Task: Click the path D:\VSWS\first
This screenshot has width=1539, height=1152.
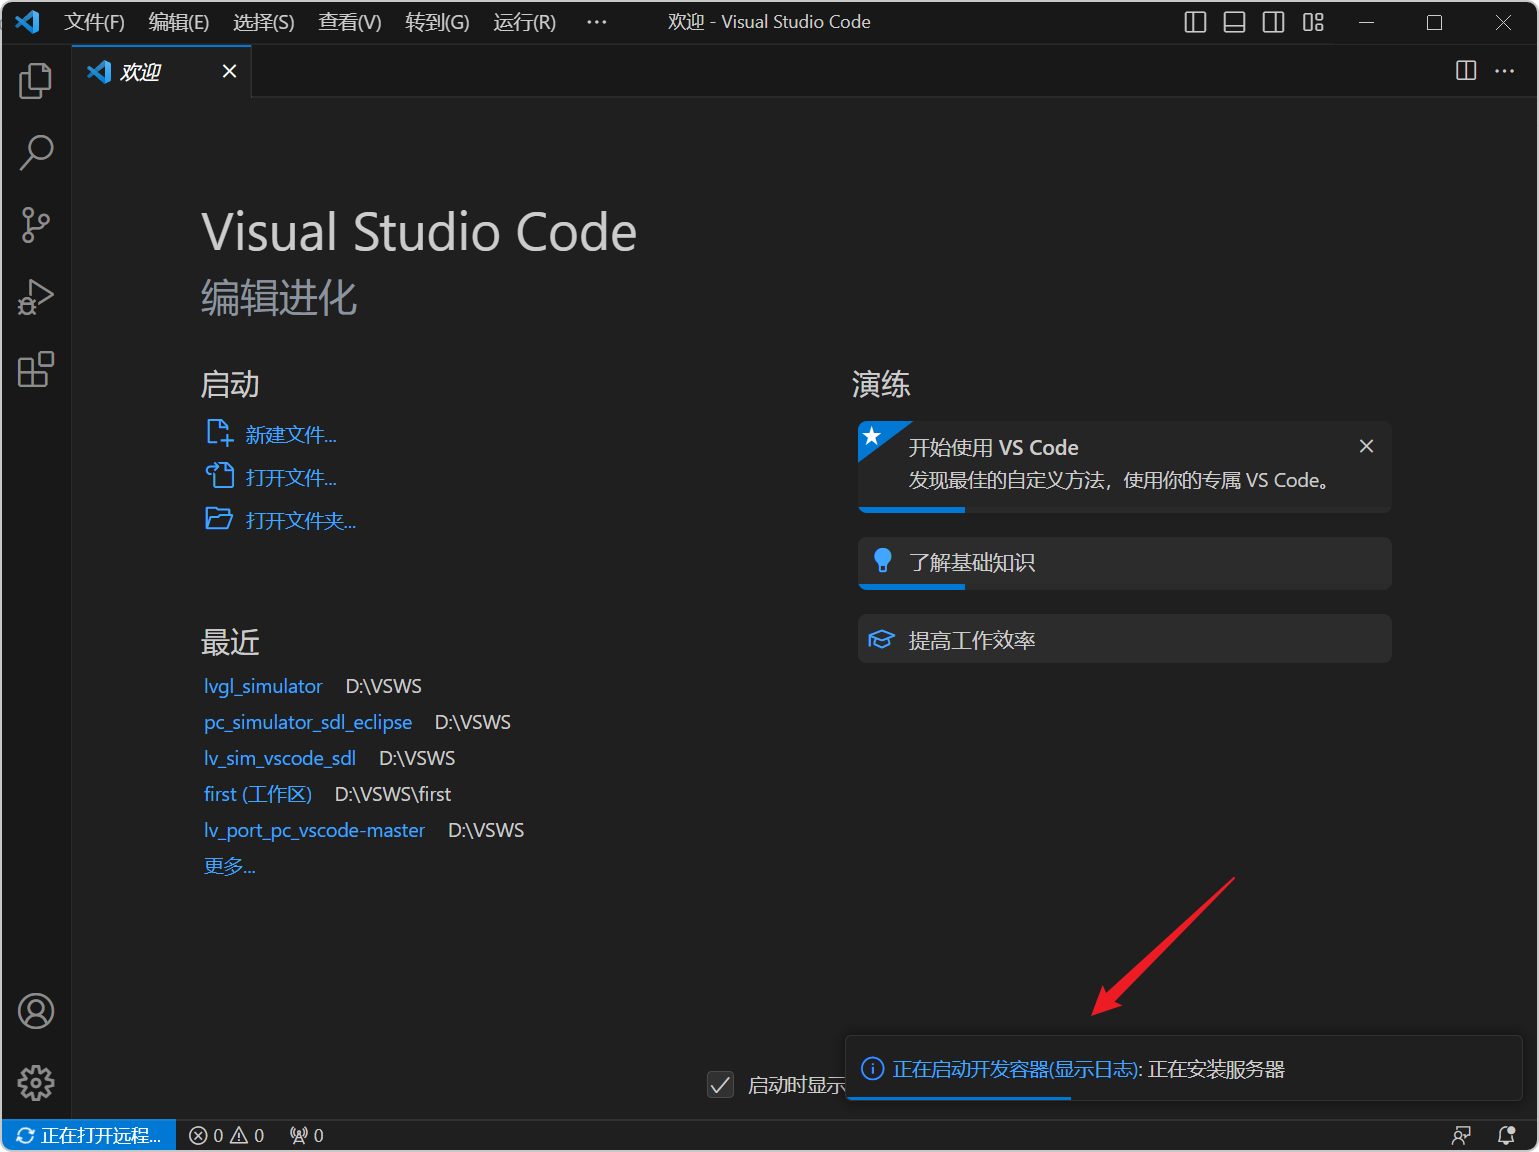Action: [393, 794]
